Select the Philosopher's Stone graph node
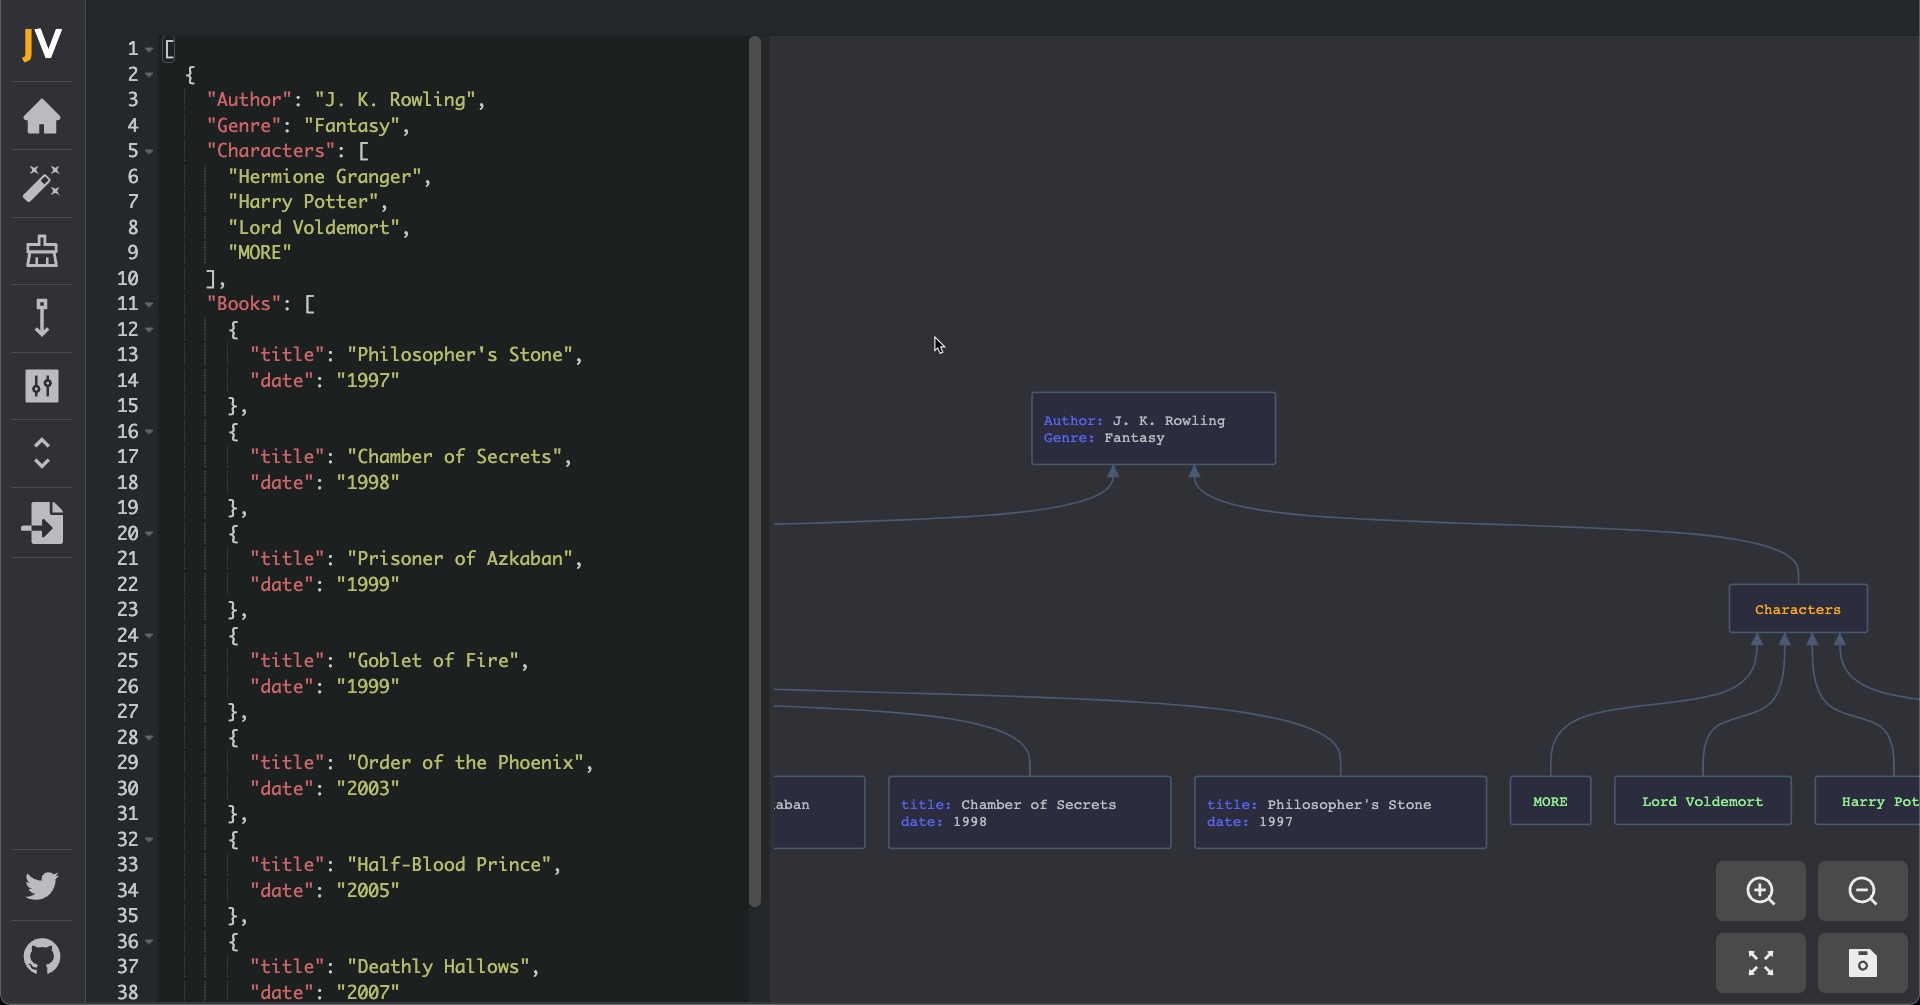The width and height of the screenshot is (1920, 1005). 1340,812
